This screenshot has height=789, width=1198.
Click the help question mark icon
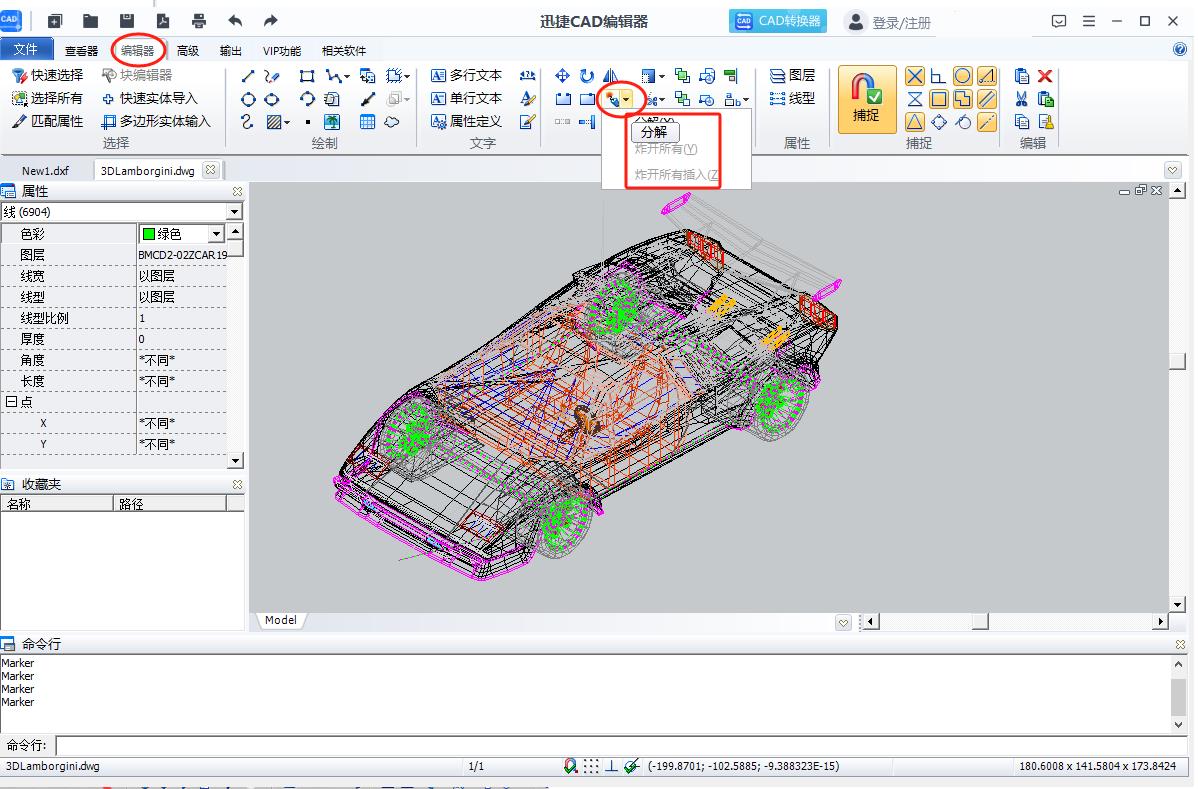click(x=1180, y=50)
